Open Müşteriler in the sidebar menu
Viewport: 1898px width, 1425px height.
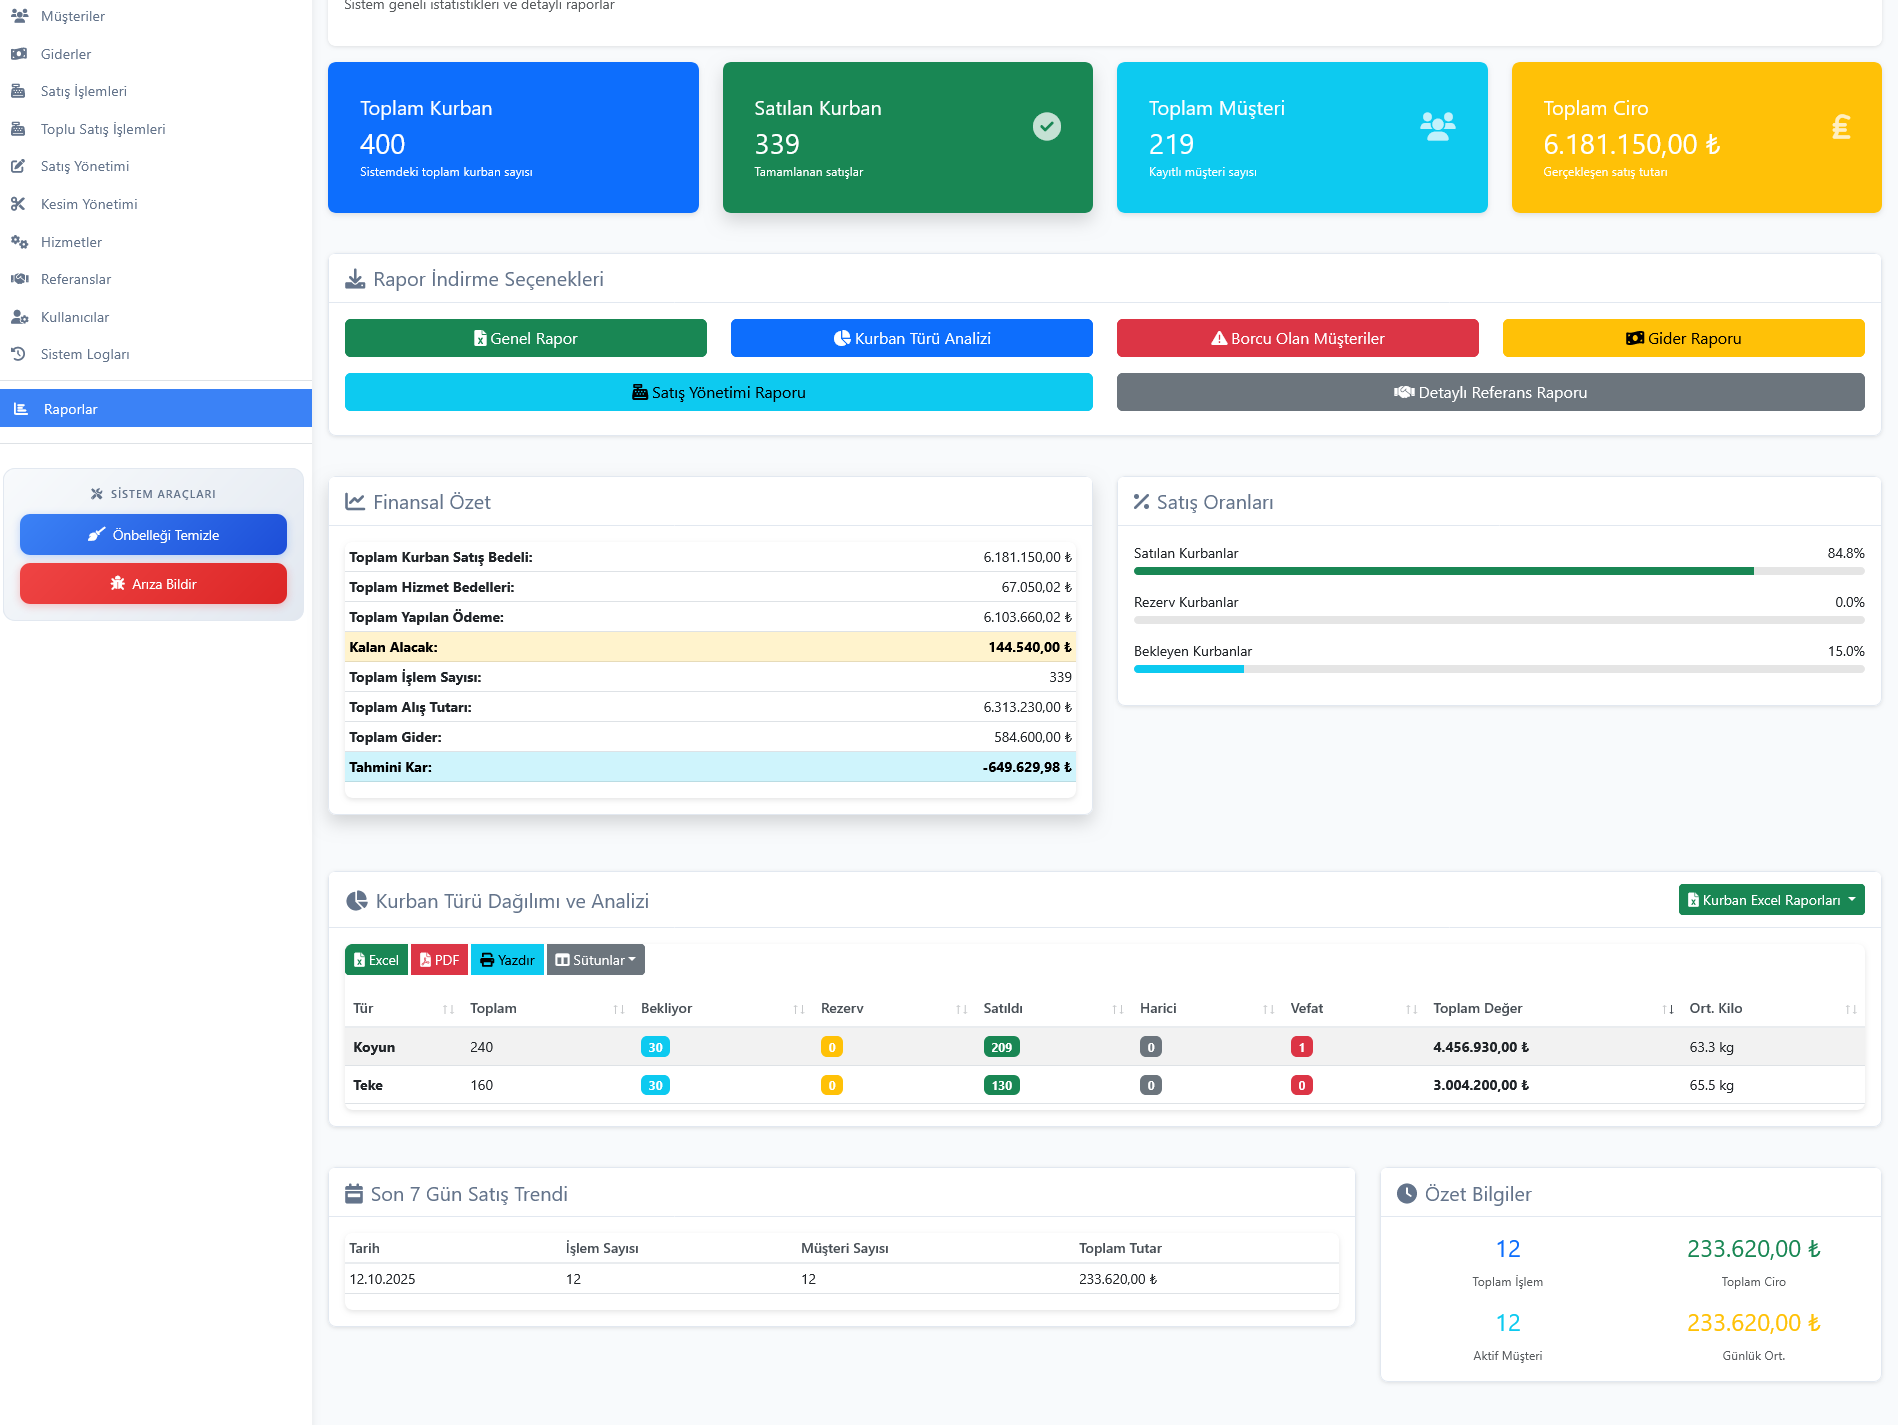click(73, 16)
